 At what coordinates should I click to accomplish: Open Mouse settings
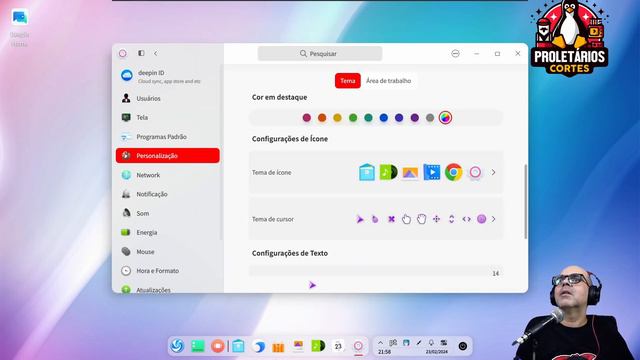pyautogui.click(x=168, y=251)
